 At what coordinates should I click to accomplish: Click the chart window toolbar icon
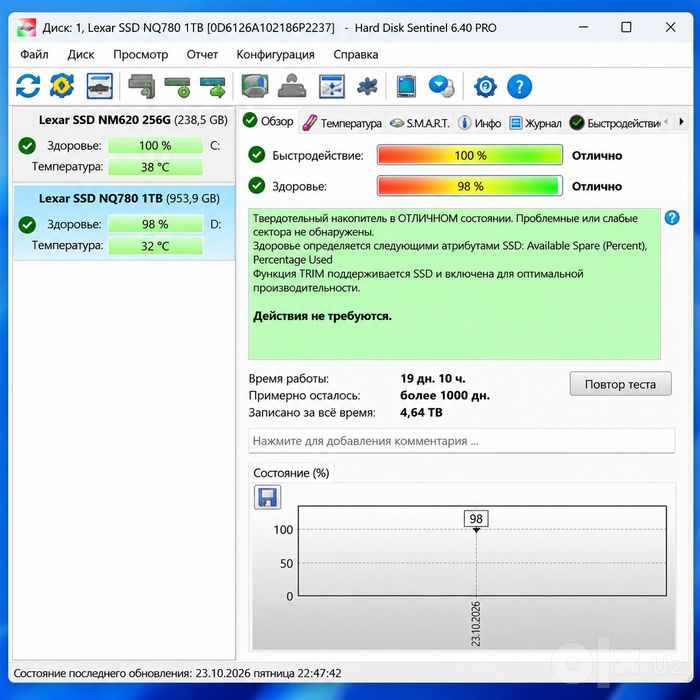click(332, 86)
